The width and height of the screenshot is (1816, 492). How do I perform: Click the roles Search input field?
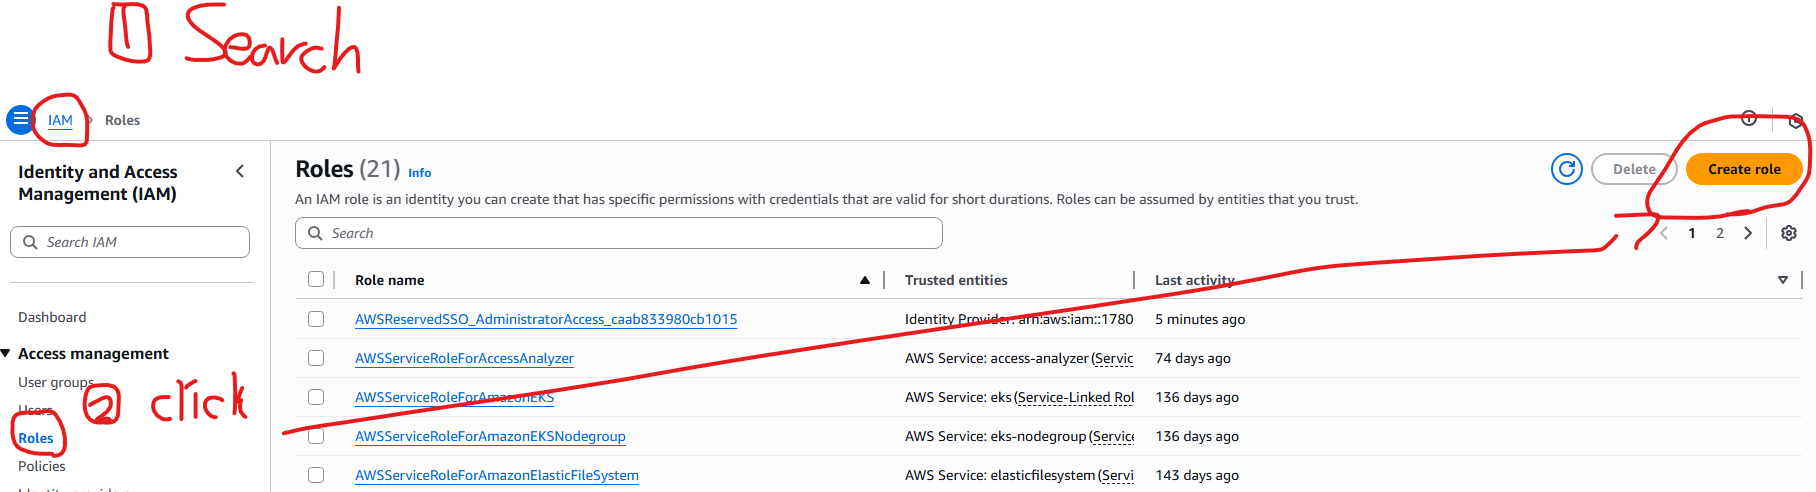point(619,233)
